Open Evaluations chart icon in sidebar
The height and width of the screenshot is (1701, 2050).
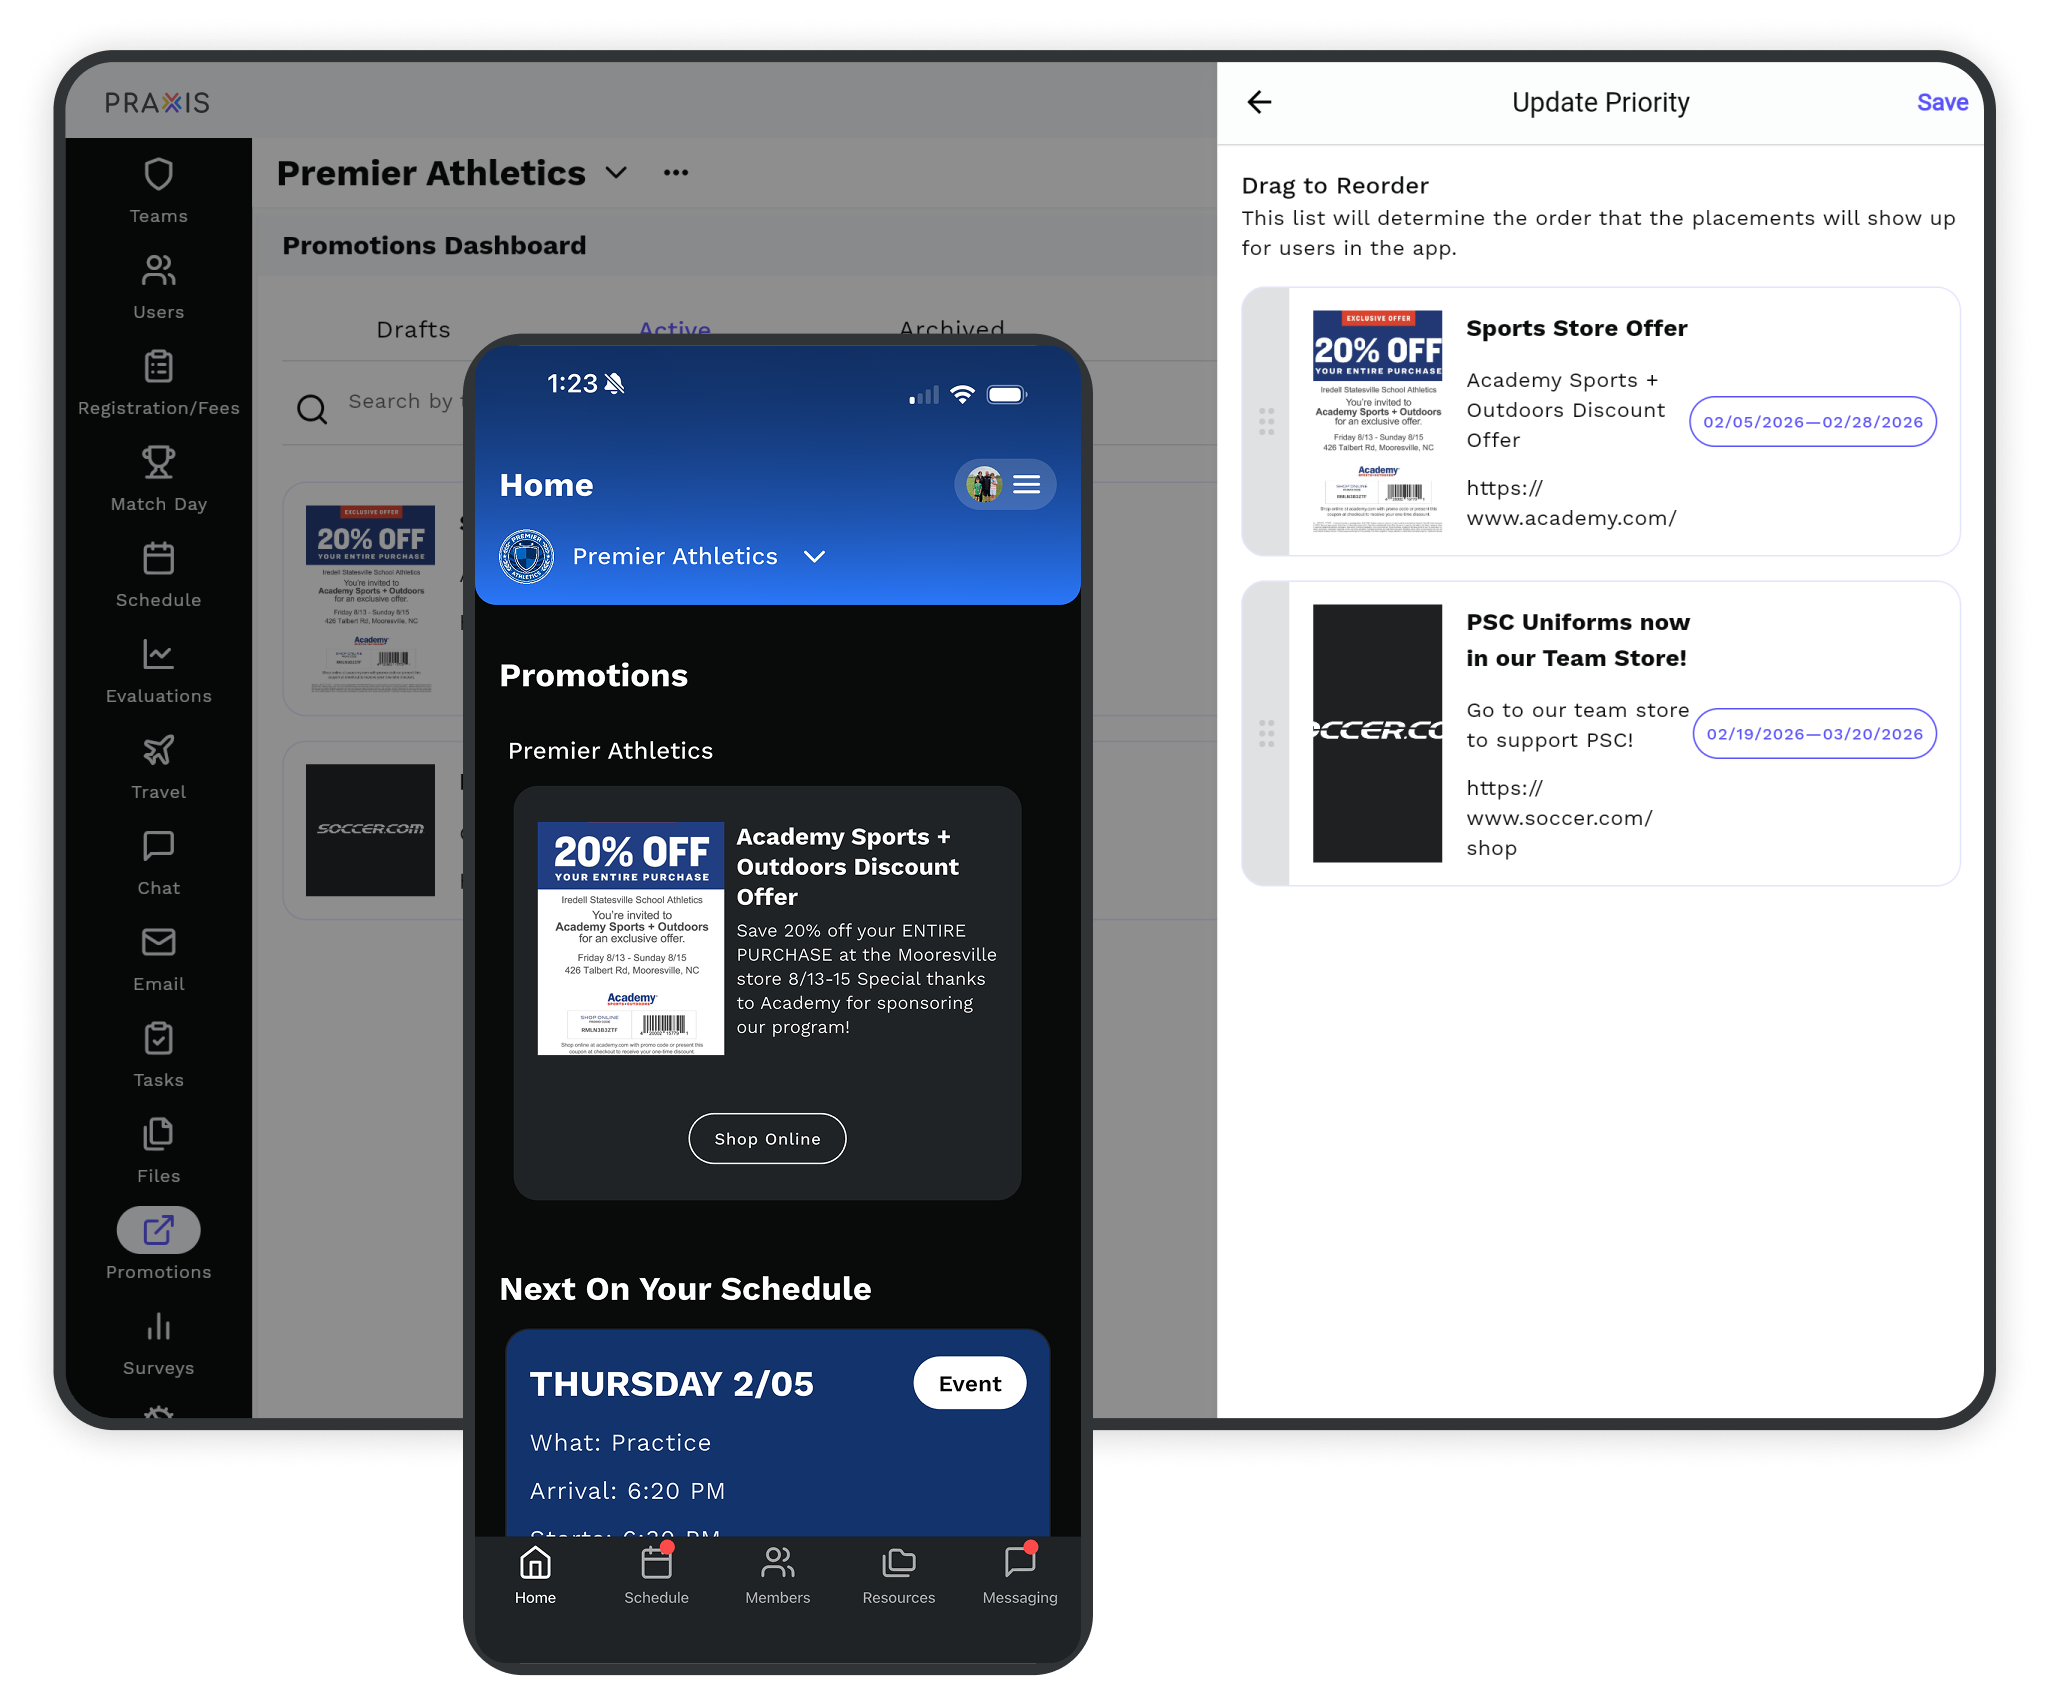158,655
